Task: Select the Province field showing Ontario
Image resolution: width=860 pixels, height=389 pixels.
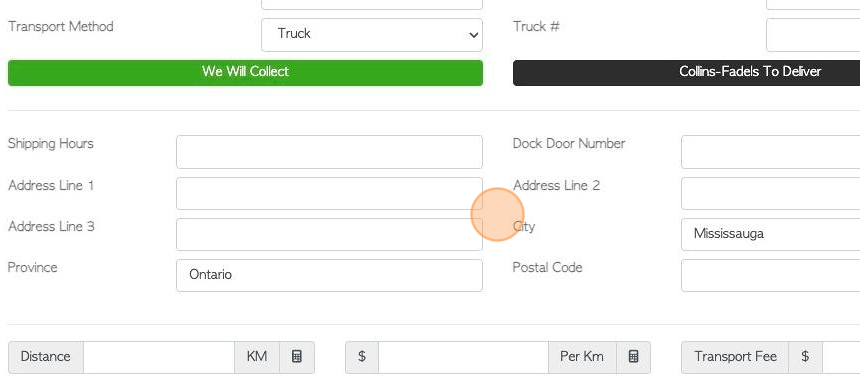Action: [x=329, y=275]
